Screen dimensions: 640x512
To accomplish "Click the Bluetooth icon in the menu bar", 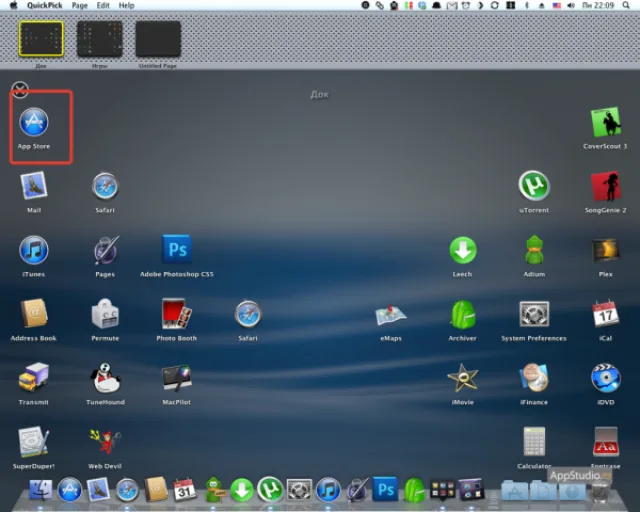I will point(527,5).
